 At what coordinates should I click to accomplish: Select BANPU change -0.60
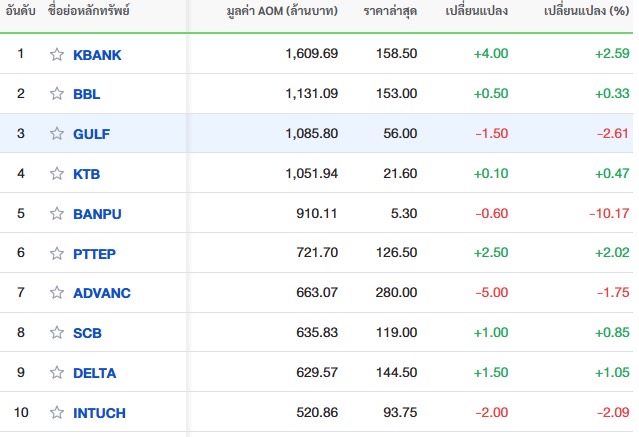(x=492, y=213)
